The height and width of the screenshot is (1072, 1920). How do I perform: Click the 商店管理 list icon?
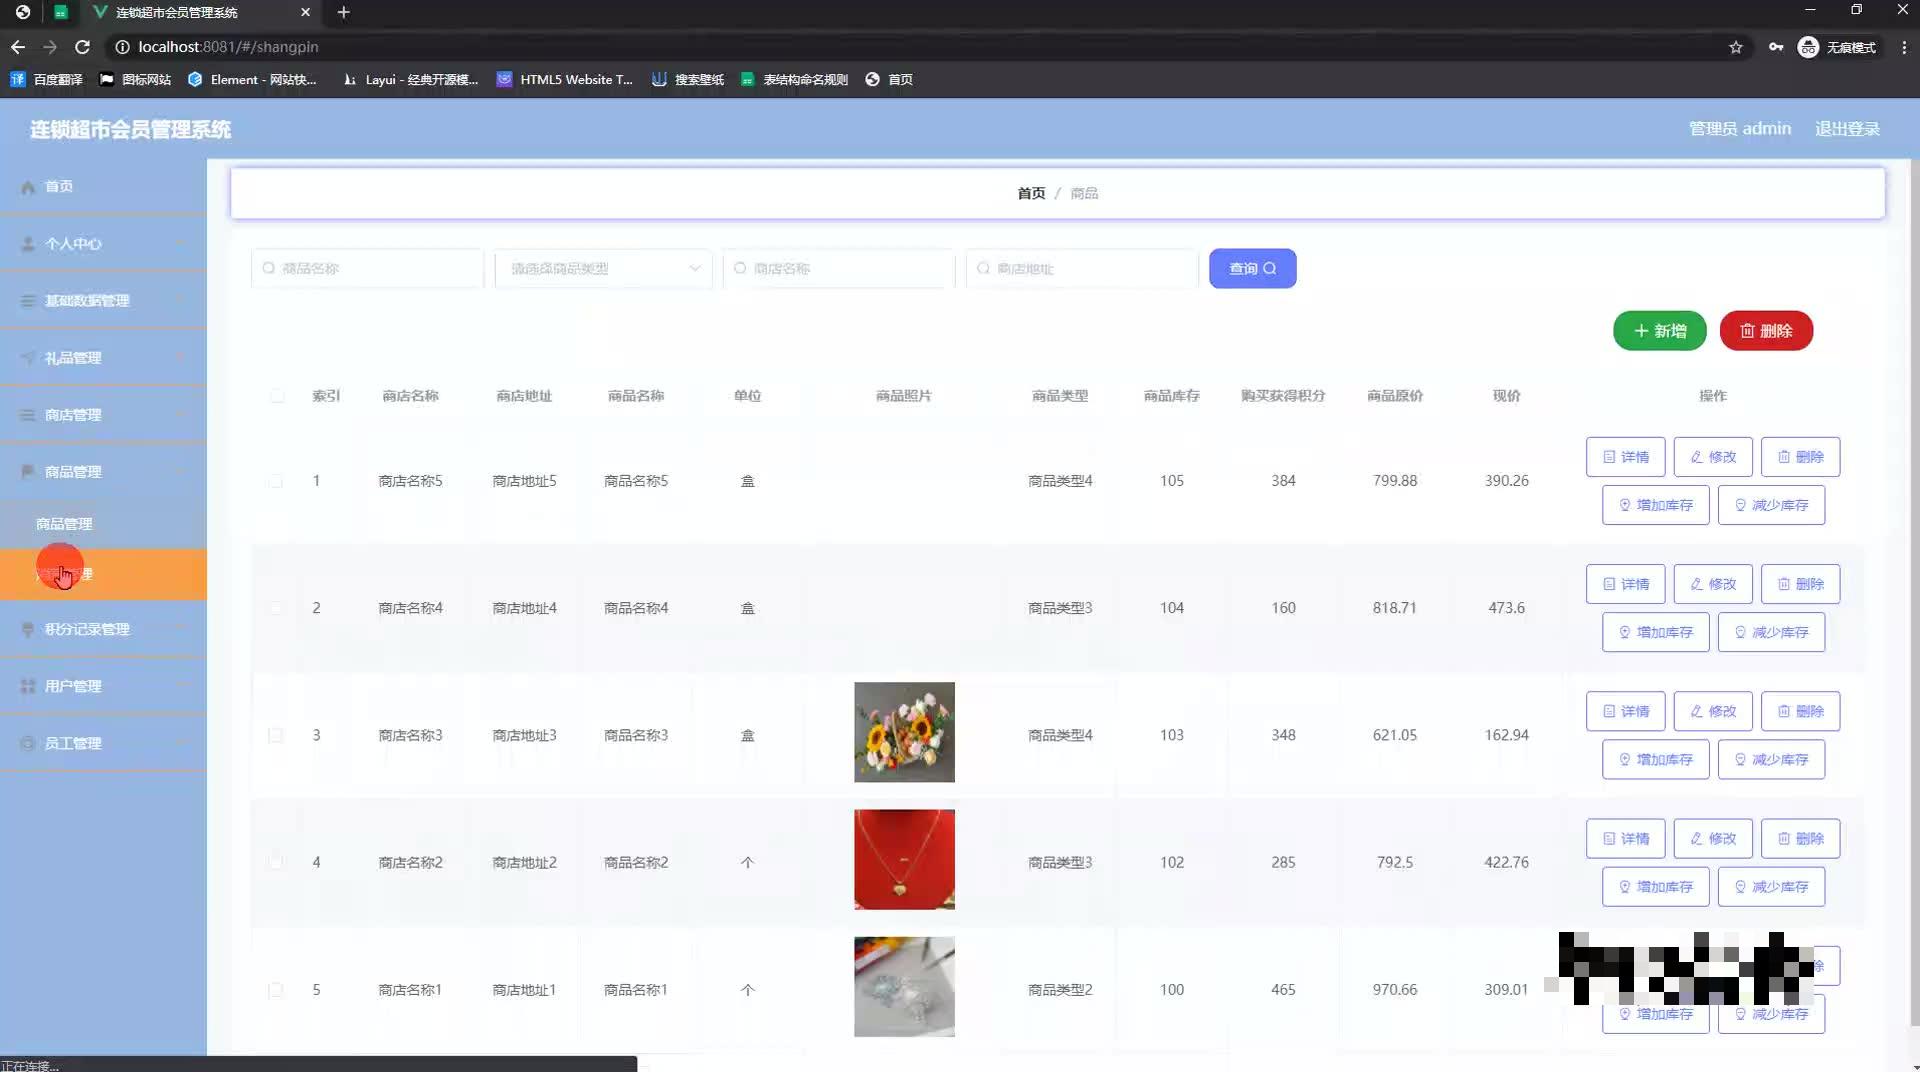(28, 415)
